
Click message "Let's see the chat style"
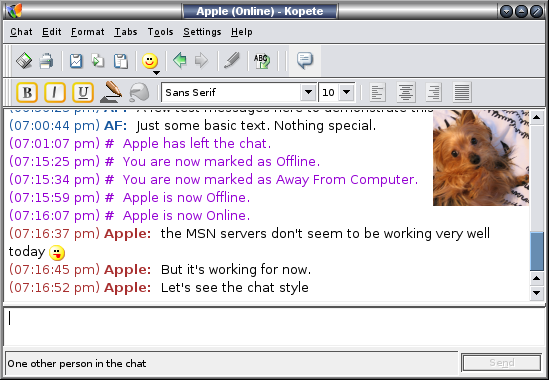tap(235, 288)
